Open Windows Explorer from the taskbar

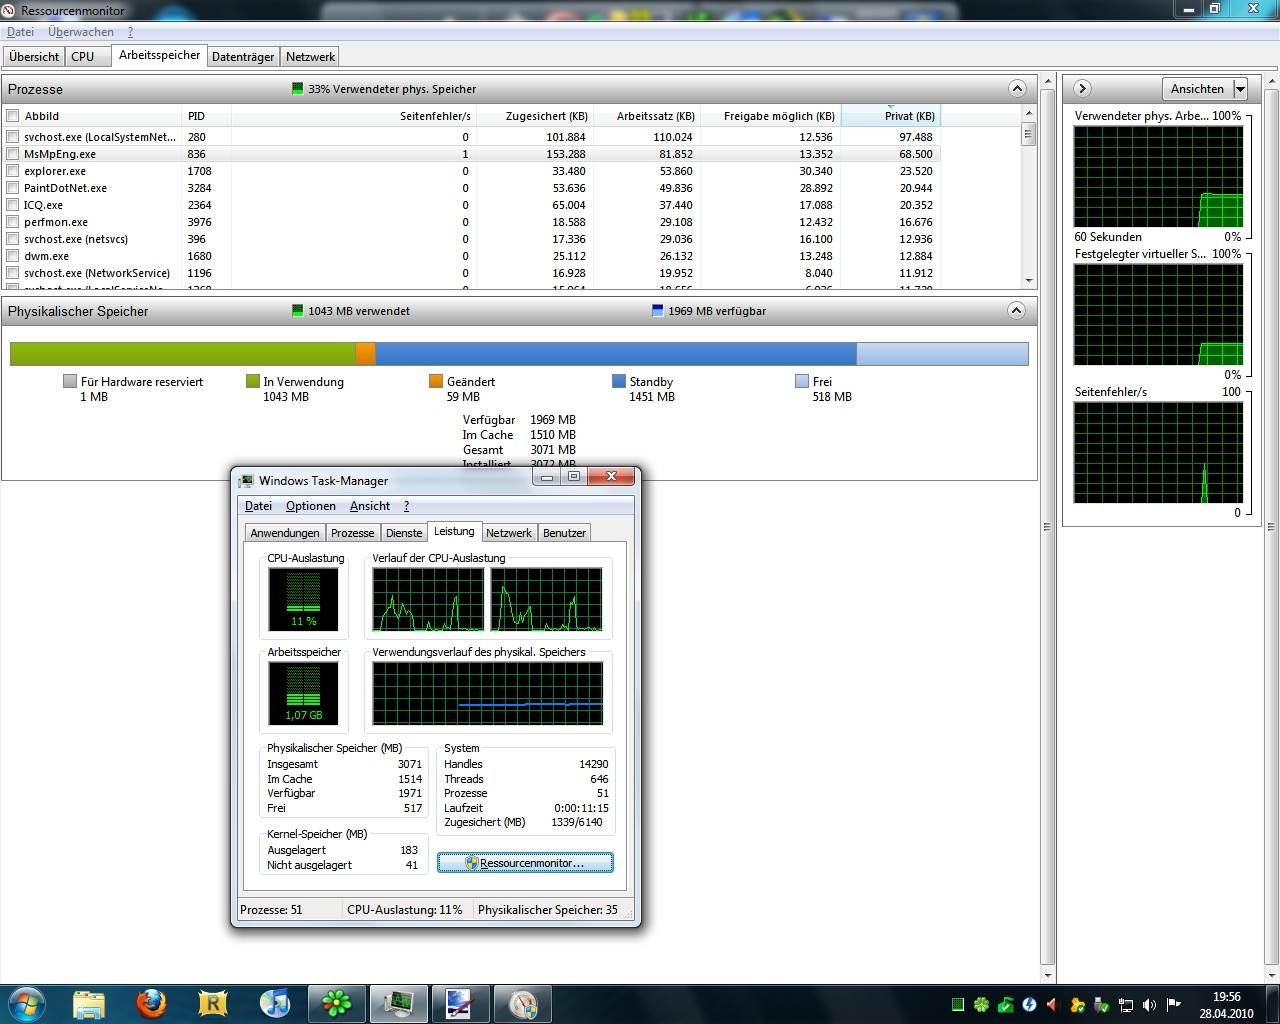[x=89, y=1003]
